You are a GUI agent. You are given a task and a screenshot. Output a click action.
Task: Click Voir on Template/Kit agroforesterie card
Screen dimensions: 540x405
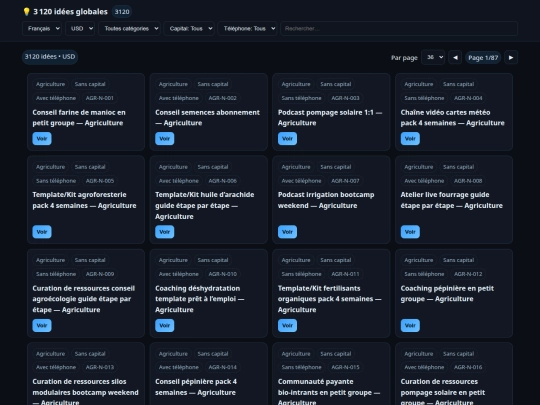tap(42, 232)
